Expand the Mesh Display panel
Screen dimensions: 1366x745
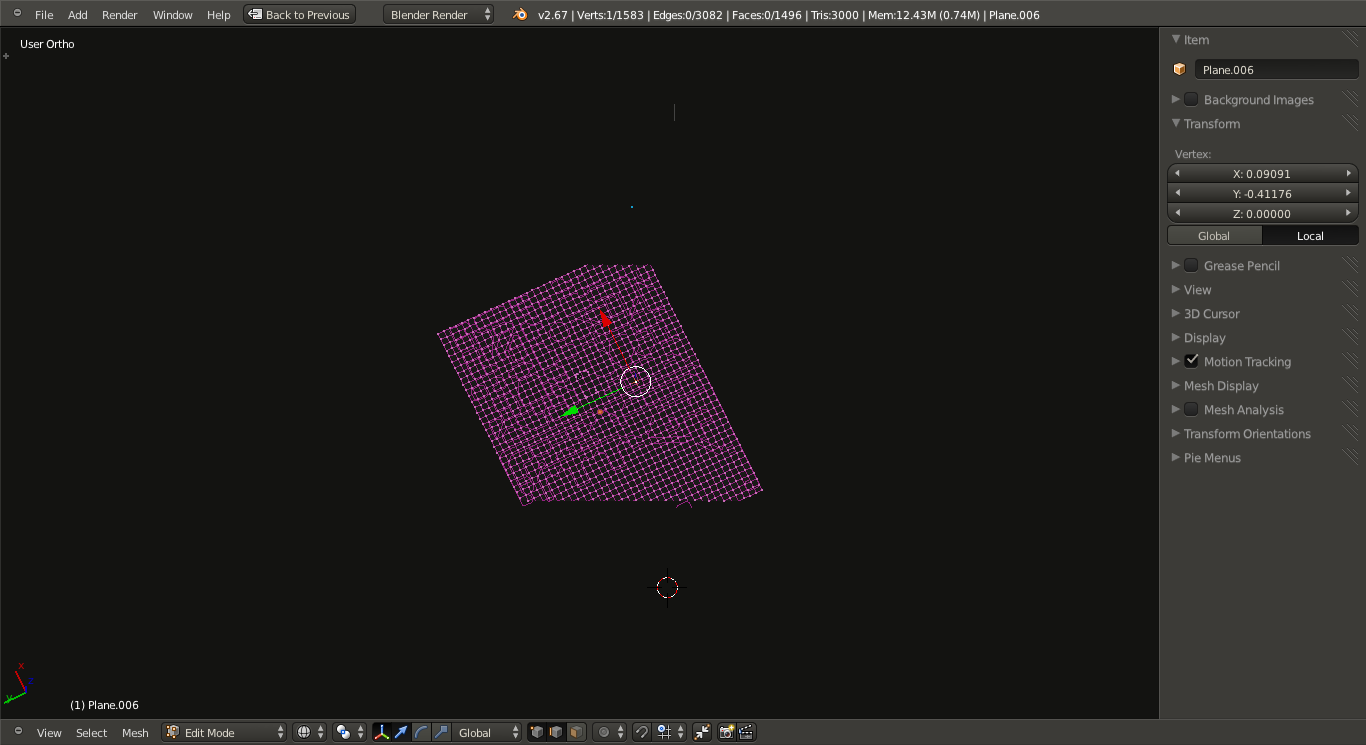tap(1221, 385)
